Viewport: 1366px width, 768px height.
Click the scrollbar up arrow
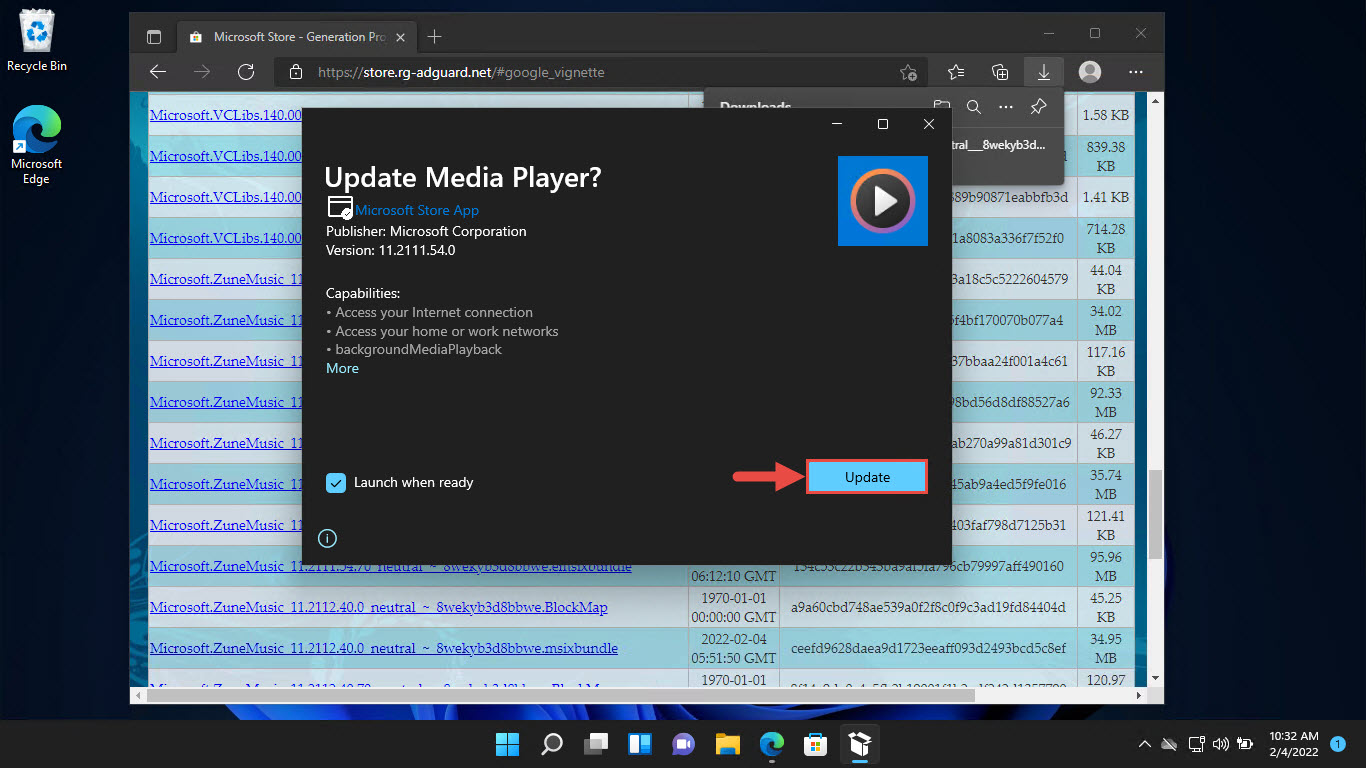pyautogui.click(x=1156, y=100)
